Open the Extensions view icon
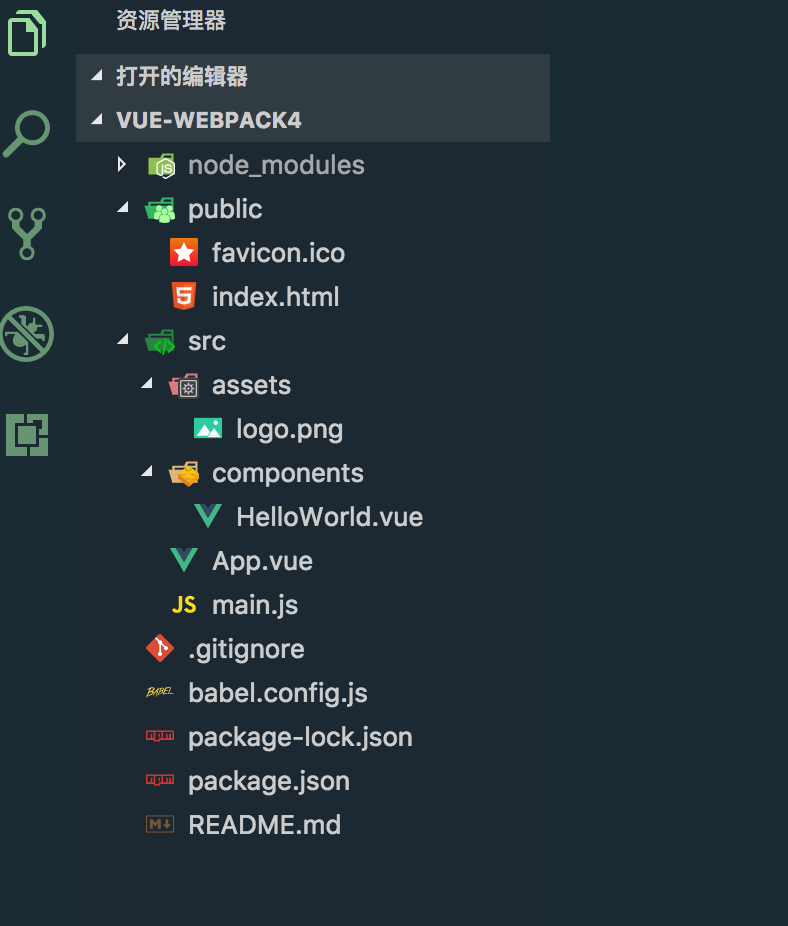The width and height of the screenshot is (788, 926). (x=27, y=434)
